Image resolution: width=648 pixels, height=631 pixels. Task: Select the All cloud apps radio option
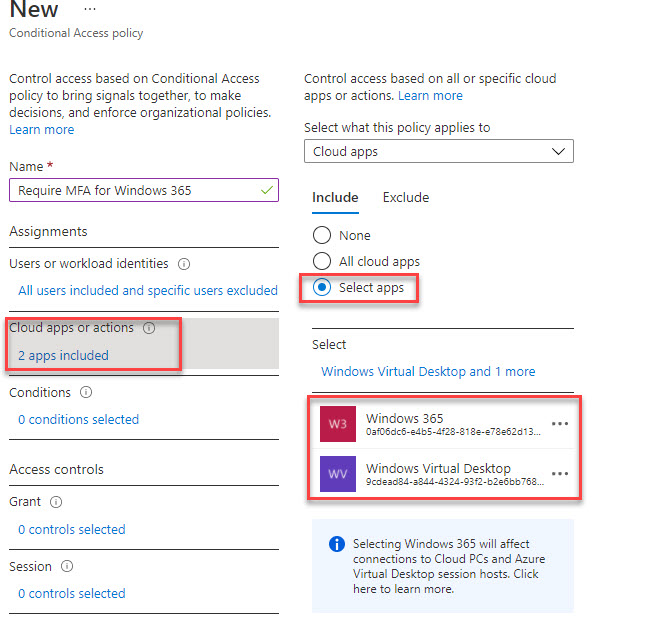coord(322,261)
